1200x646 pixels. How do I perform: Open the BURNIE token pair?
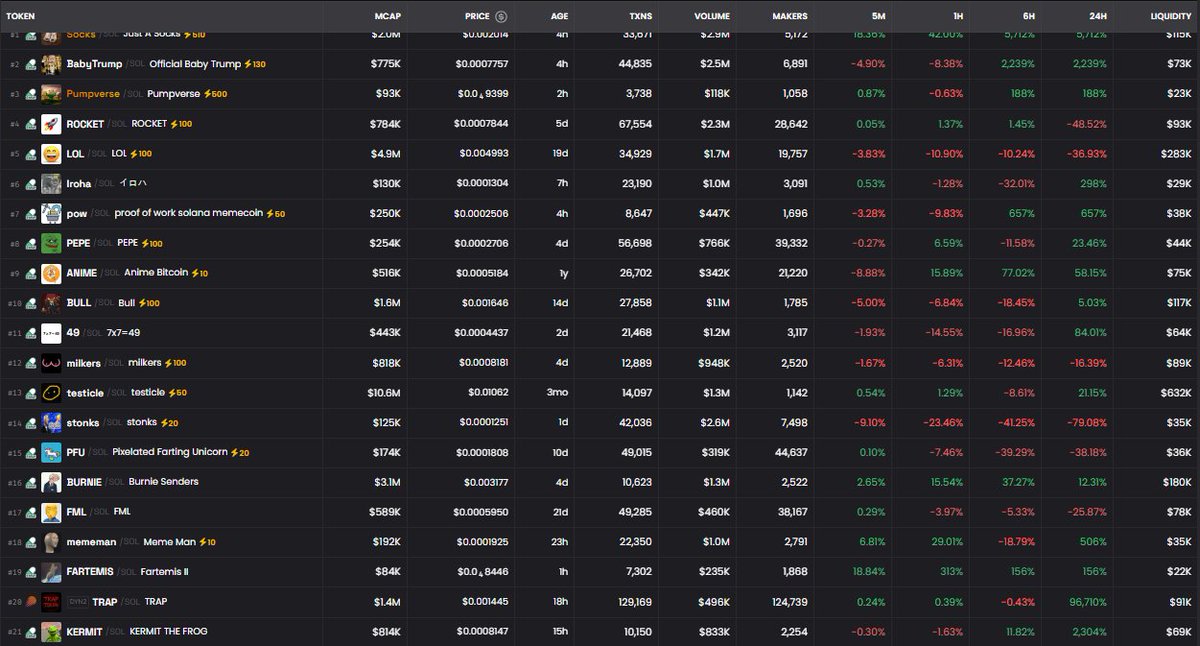coord(84,482)
